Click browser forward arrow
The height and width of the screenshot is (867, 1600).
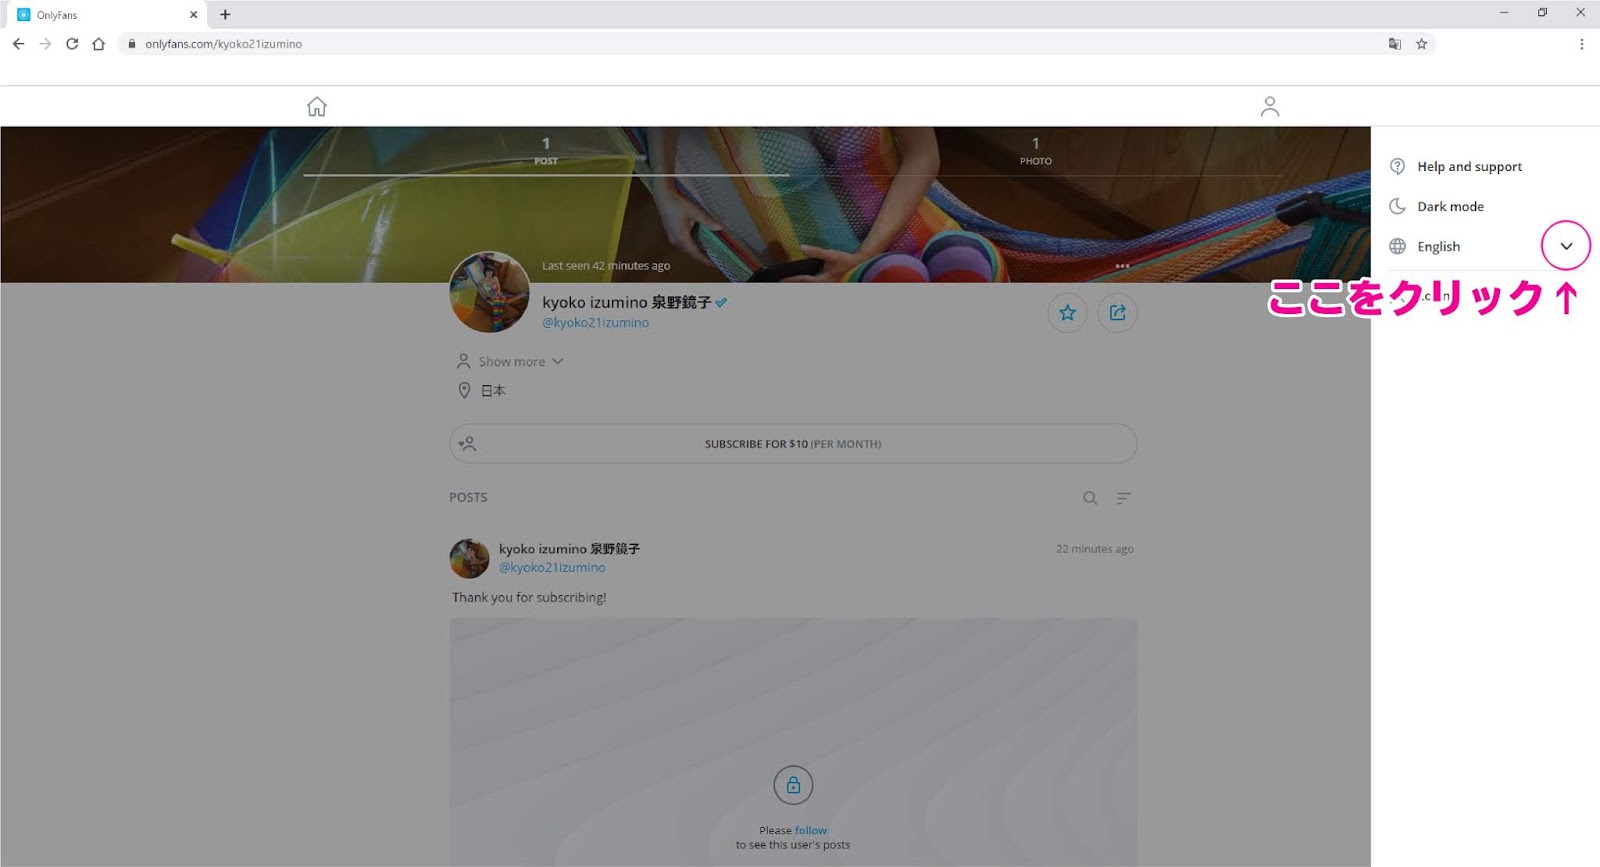(45, 44)
